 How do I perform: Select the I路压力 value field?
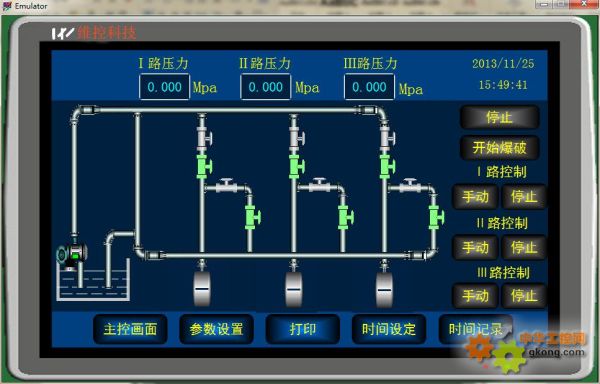[165, 87]
